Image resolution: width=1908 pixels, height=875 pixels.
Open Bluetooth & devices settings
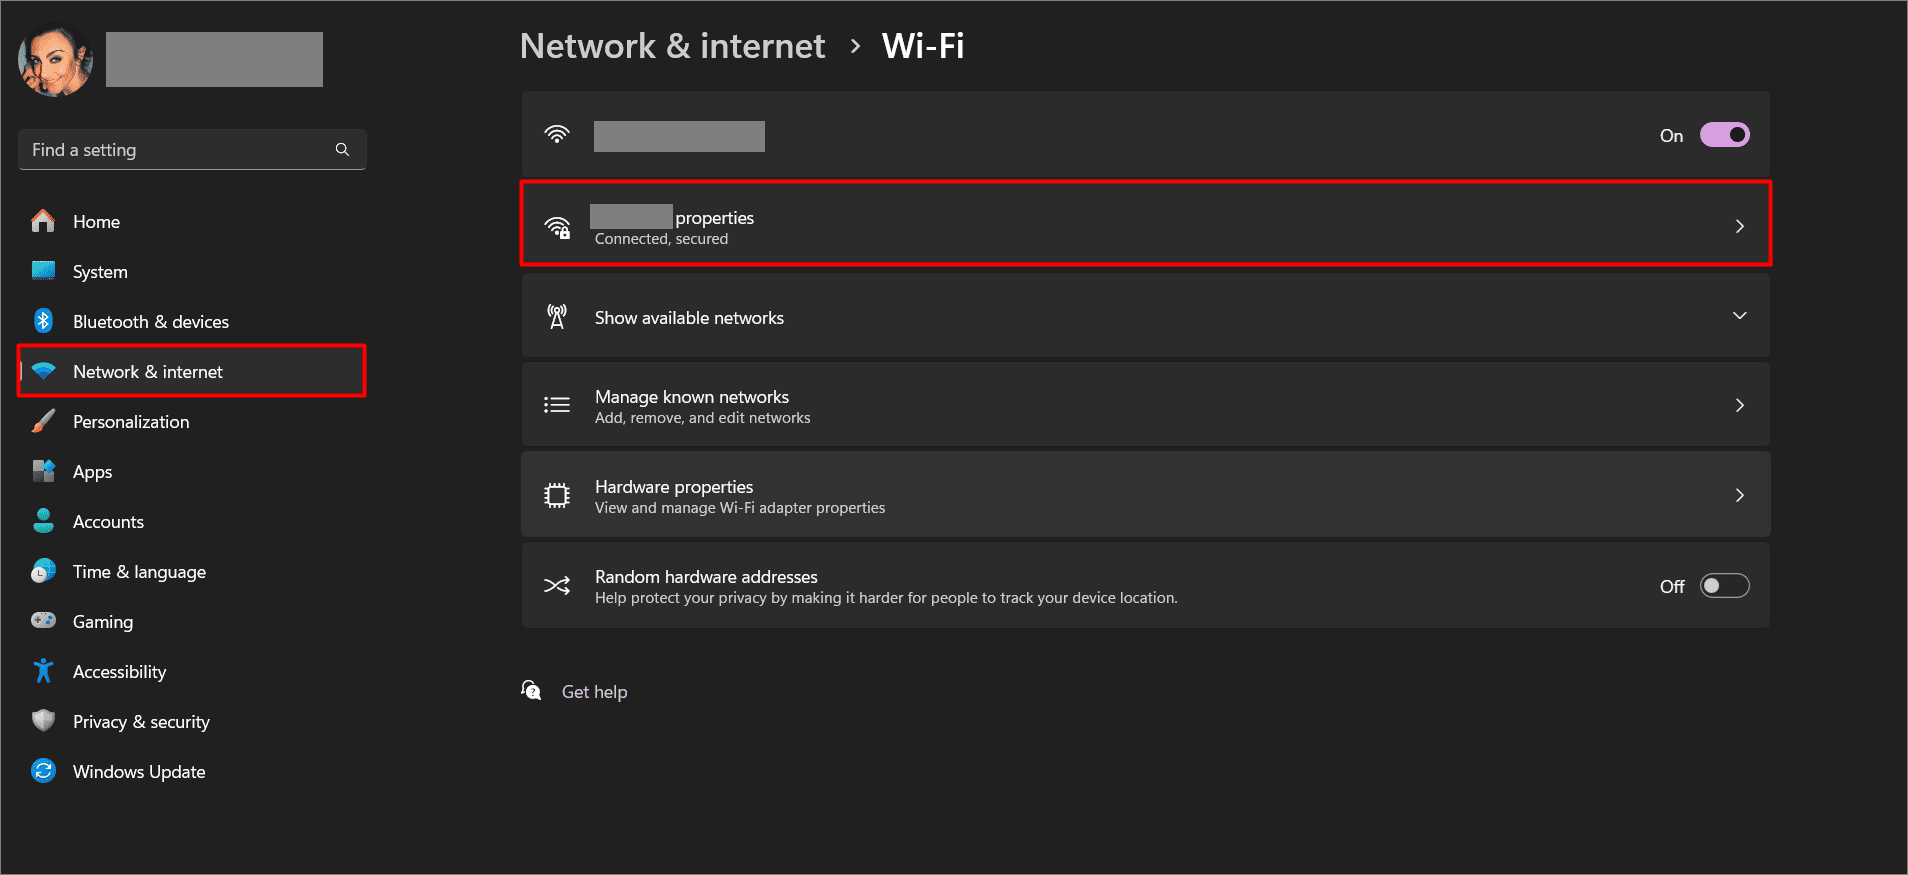43,321
